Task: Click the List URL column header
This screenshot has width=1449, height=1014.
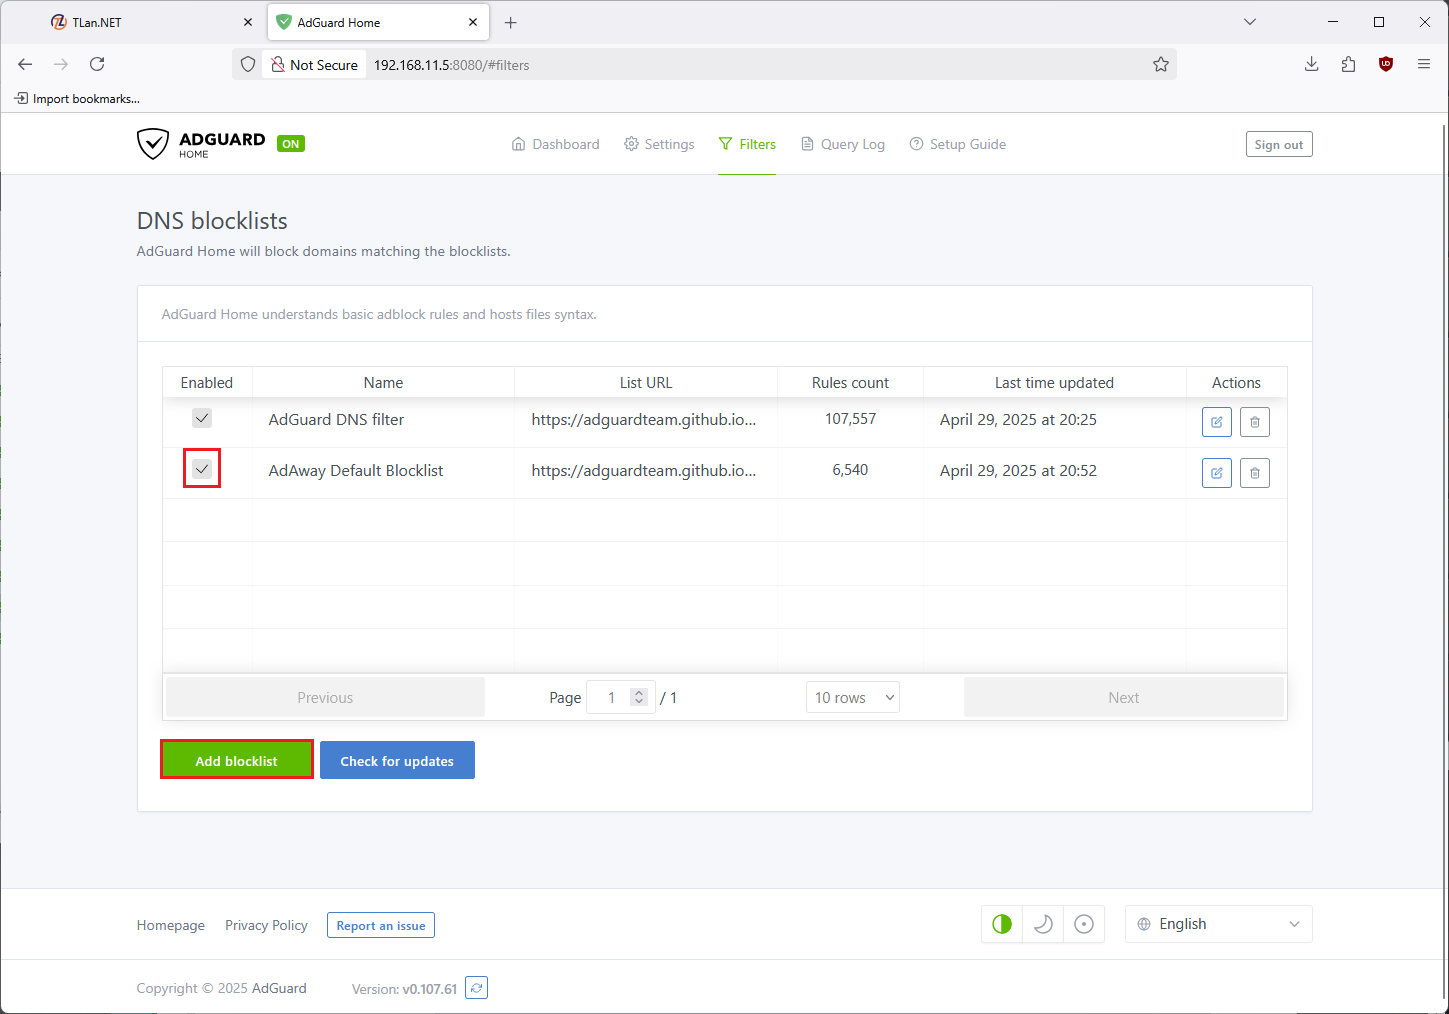Action: (646, 382)
